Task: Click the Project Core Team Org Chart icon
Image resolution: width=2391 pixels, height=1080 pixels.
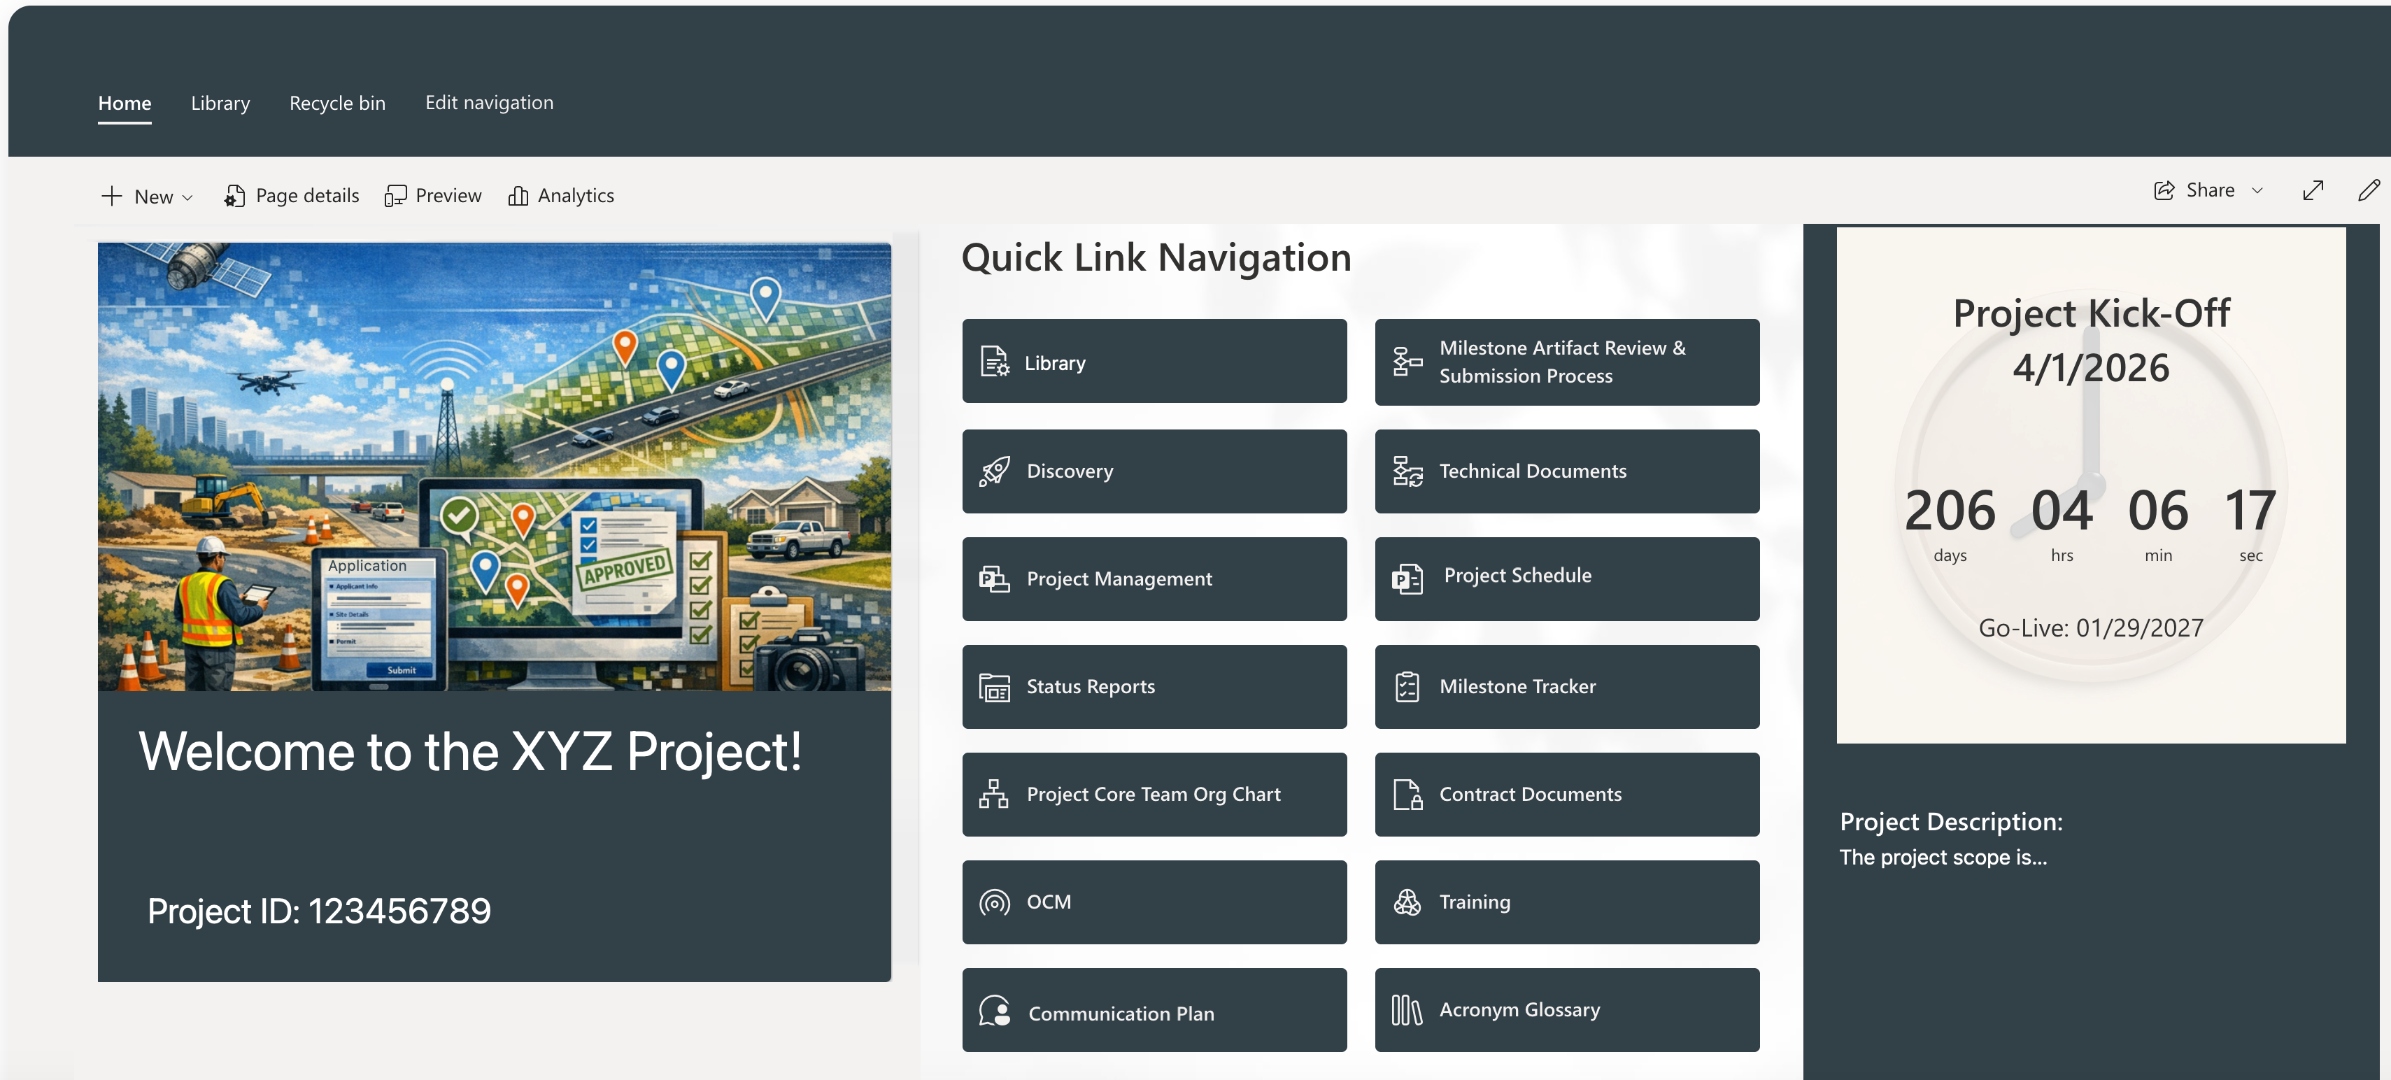Action: tap(994, 794)
